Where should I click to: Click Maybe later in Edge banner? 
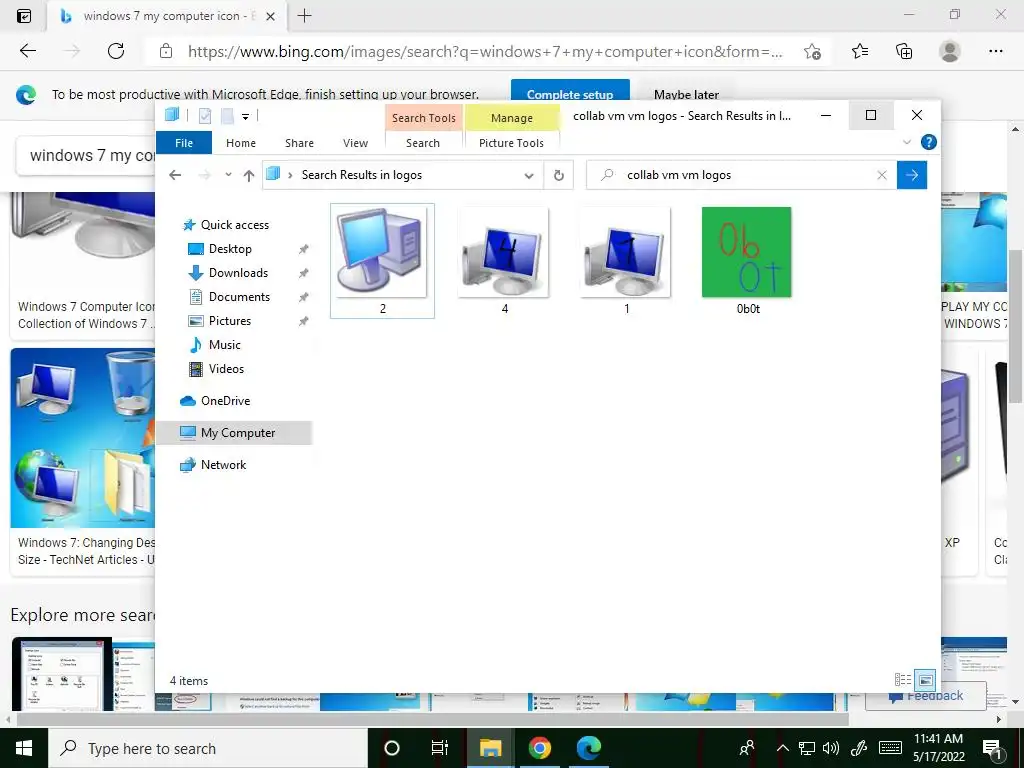coord(686,94)
